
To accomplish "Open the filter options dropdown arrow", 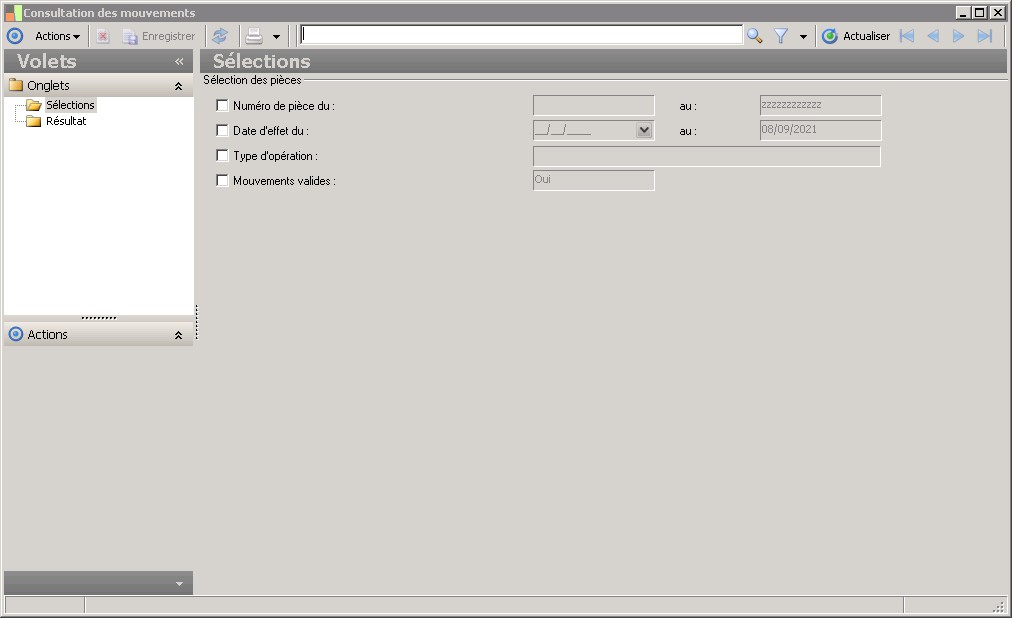I will (x=803, y=37).
